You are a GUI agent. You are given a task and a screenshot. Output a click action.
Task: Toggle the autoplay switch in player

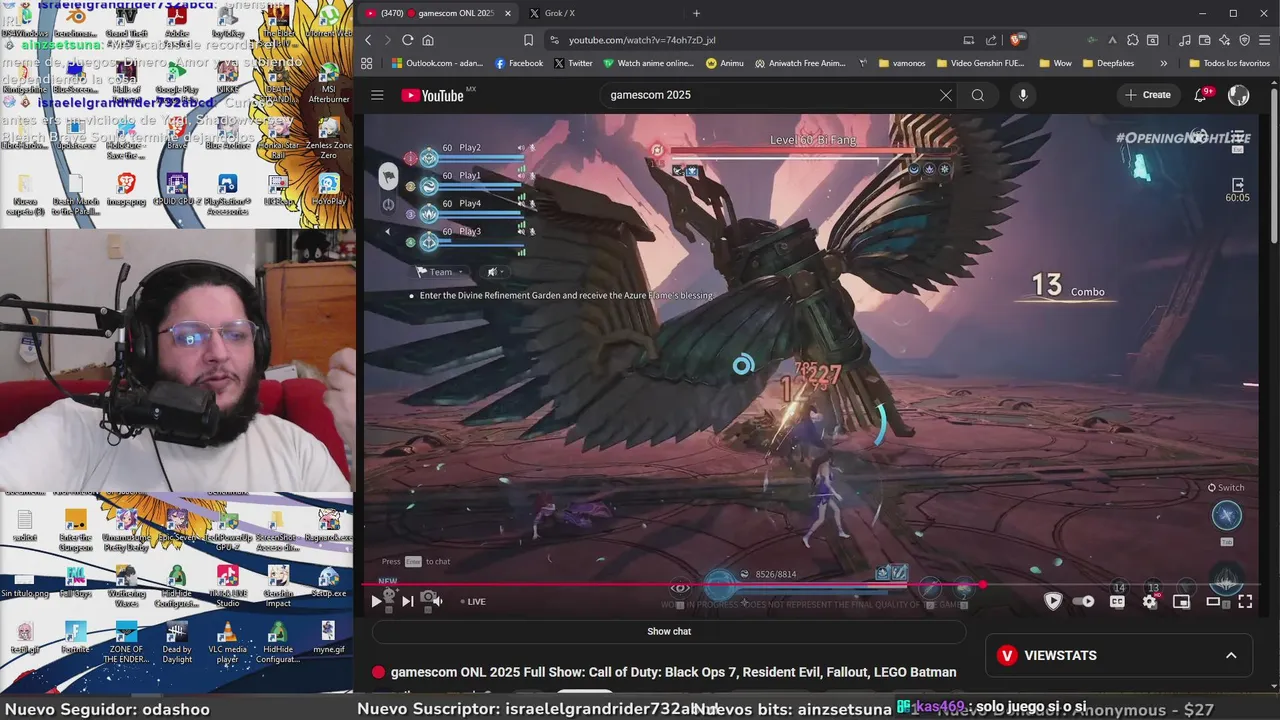tap(1082, 601)
